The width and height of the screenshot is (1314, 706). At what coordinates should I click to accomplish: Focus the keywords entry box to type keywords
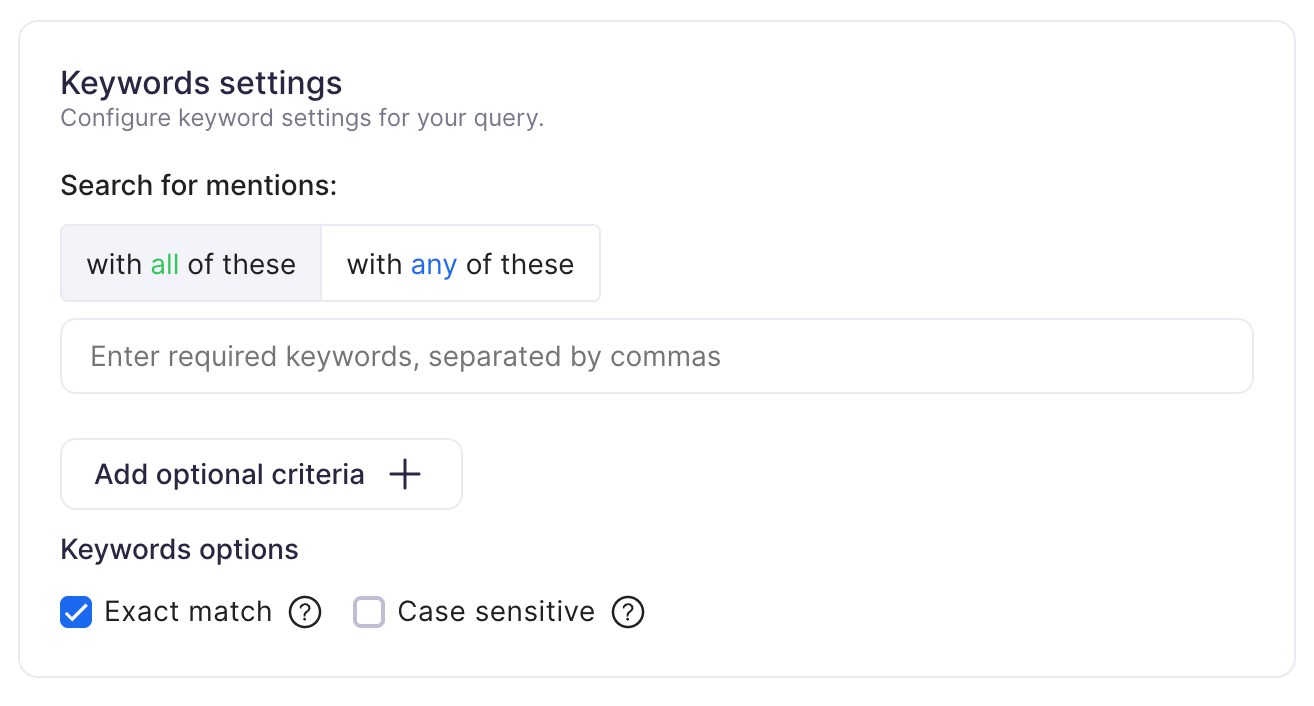pos(657,356)
